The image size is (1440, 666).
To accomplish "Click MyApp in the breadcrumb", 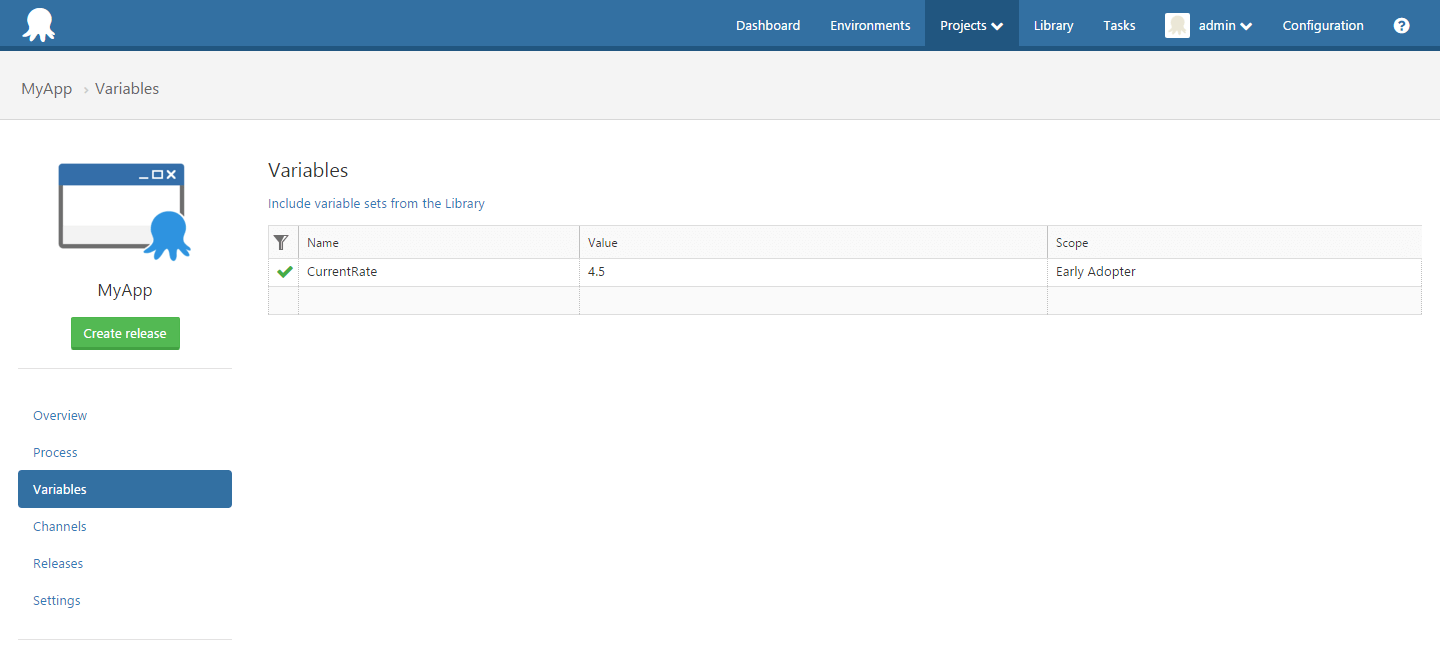I will 47,89.
